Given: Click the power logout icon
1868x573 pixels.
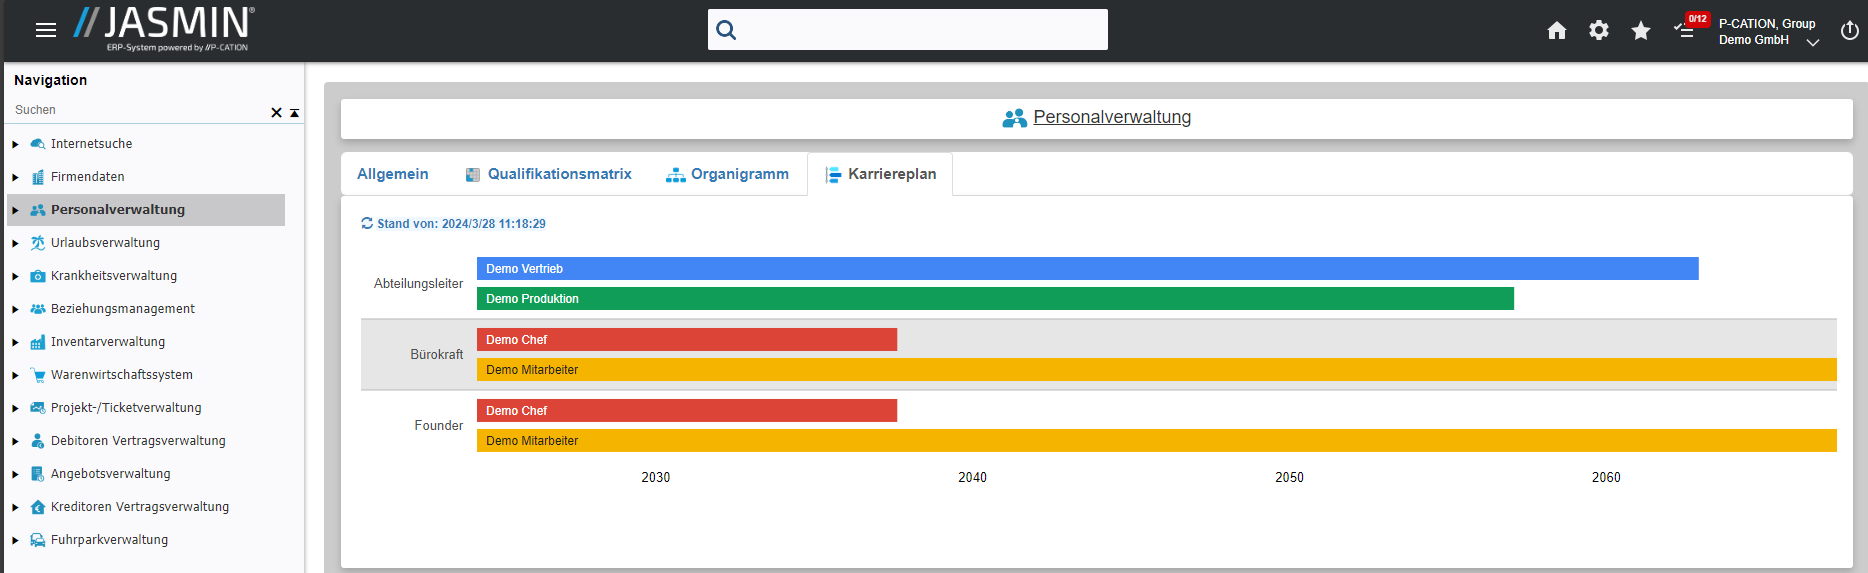Looking at the screenshot, I should [x=1849, y=31].
